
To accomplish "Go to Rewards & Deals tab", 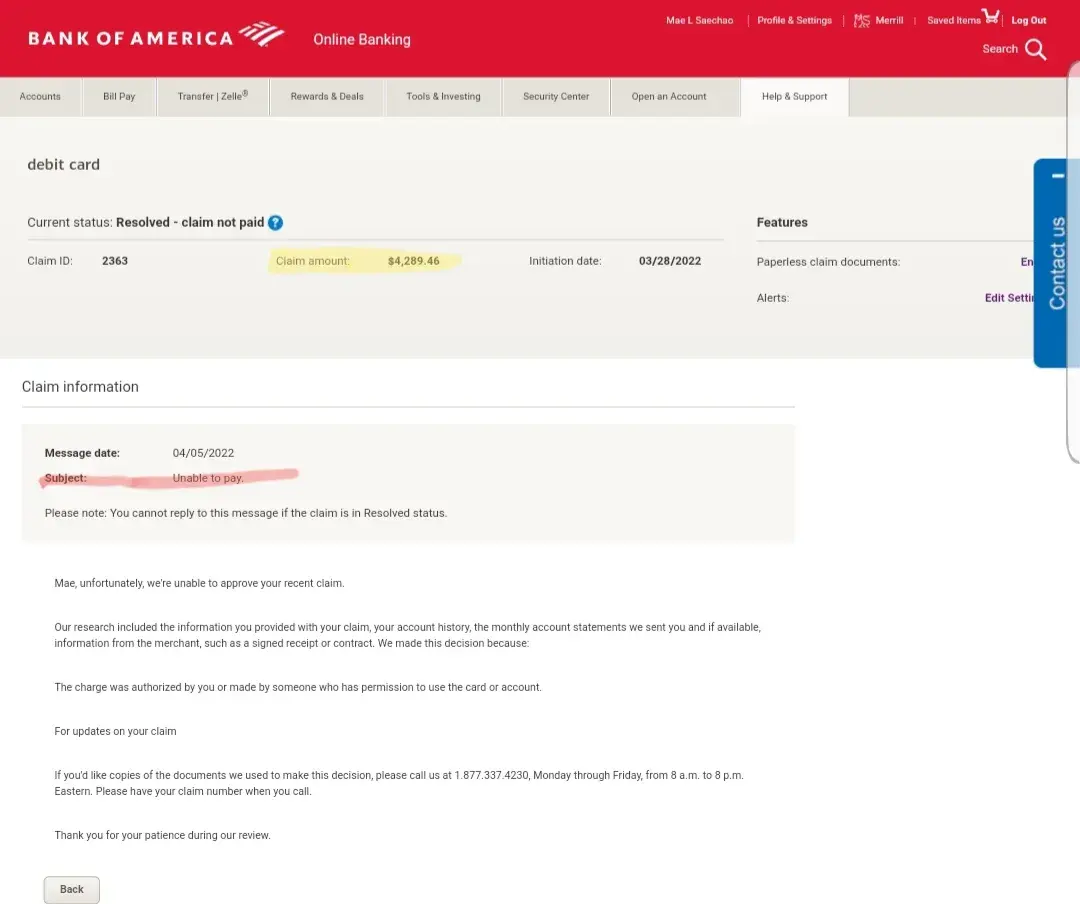I will [x=327, y=96].
